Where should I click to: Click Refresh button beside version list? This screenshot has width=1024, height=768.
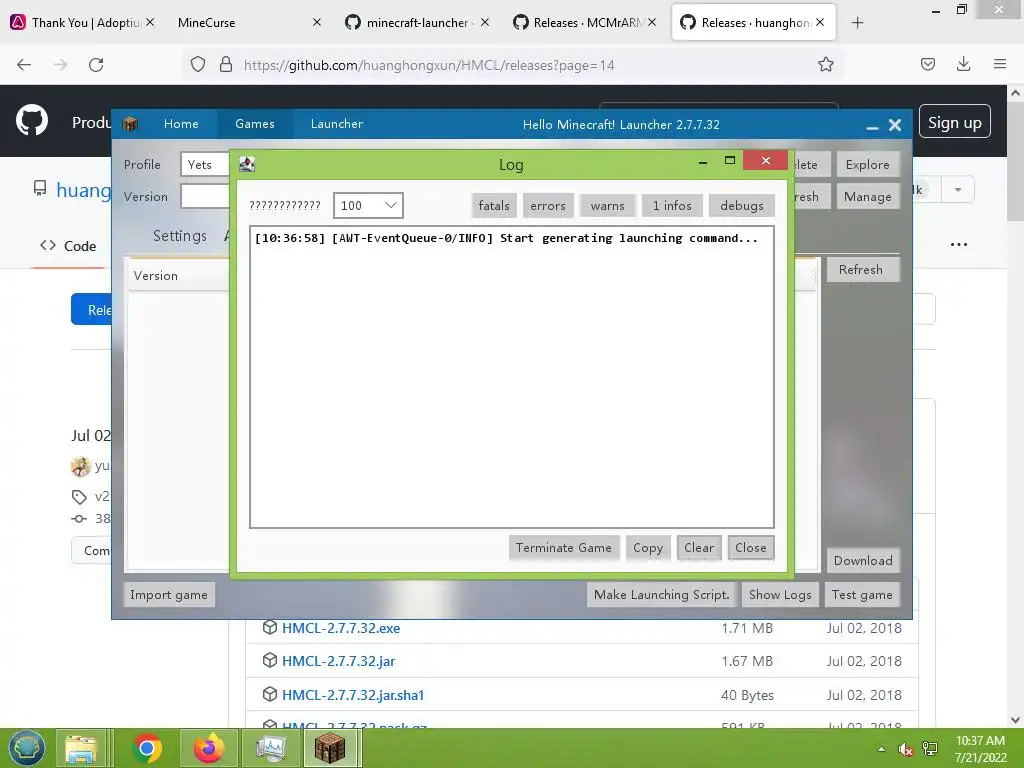pyautogui.click(x=861, y=270)
